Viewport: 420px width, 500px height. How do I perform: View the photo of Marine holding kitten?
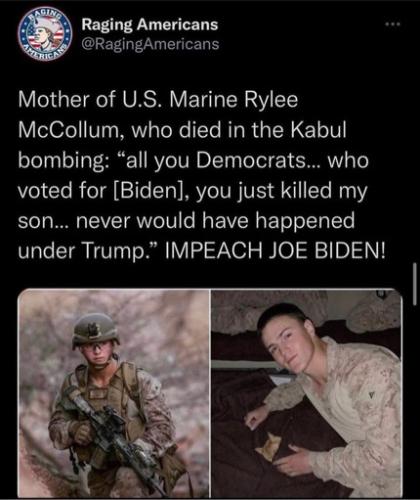(x=307, y=393)
